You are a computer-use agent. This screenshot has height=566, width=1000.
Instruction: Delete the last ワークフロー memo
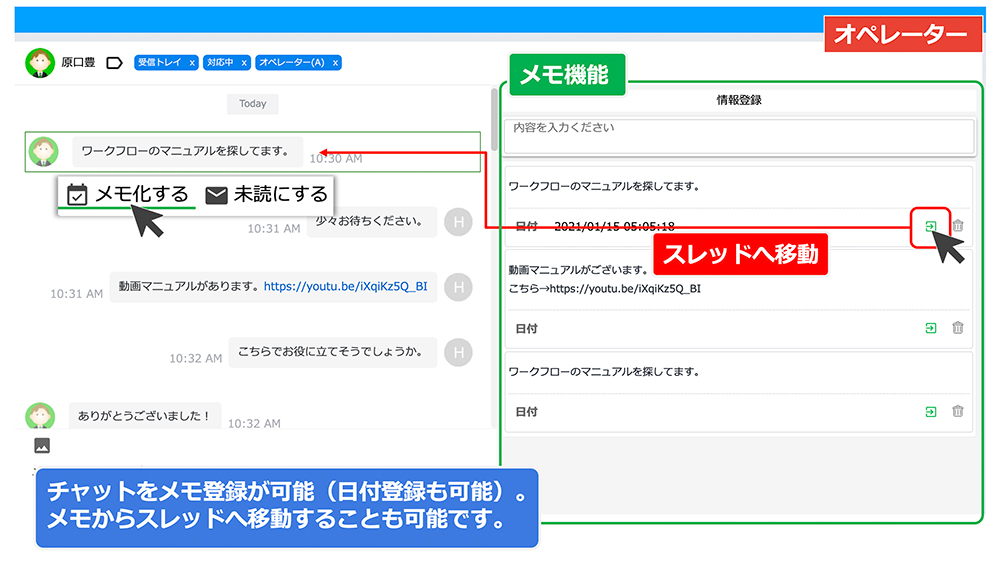(x=958, y=412)
